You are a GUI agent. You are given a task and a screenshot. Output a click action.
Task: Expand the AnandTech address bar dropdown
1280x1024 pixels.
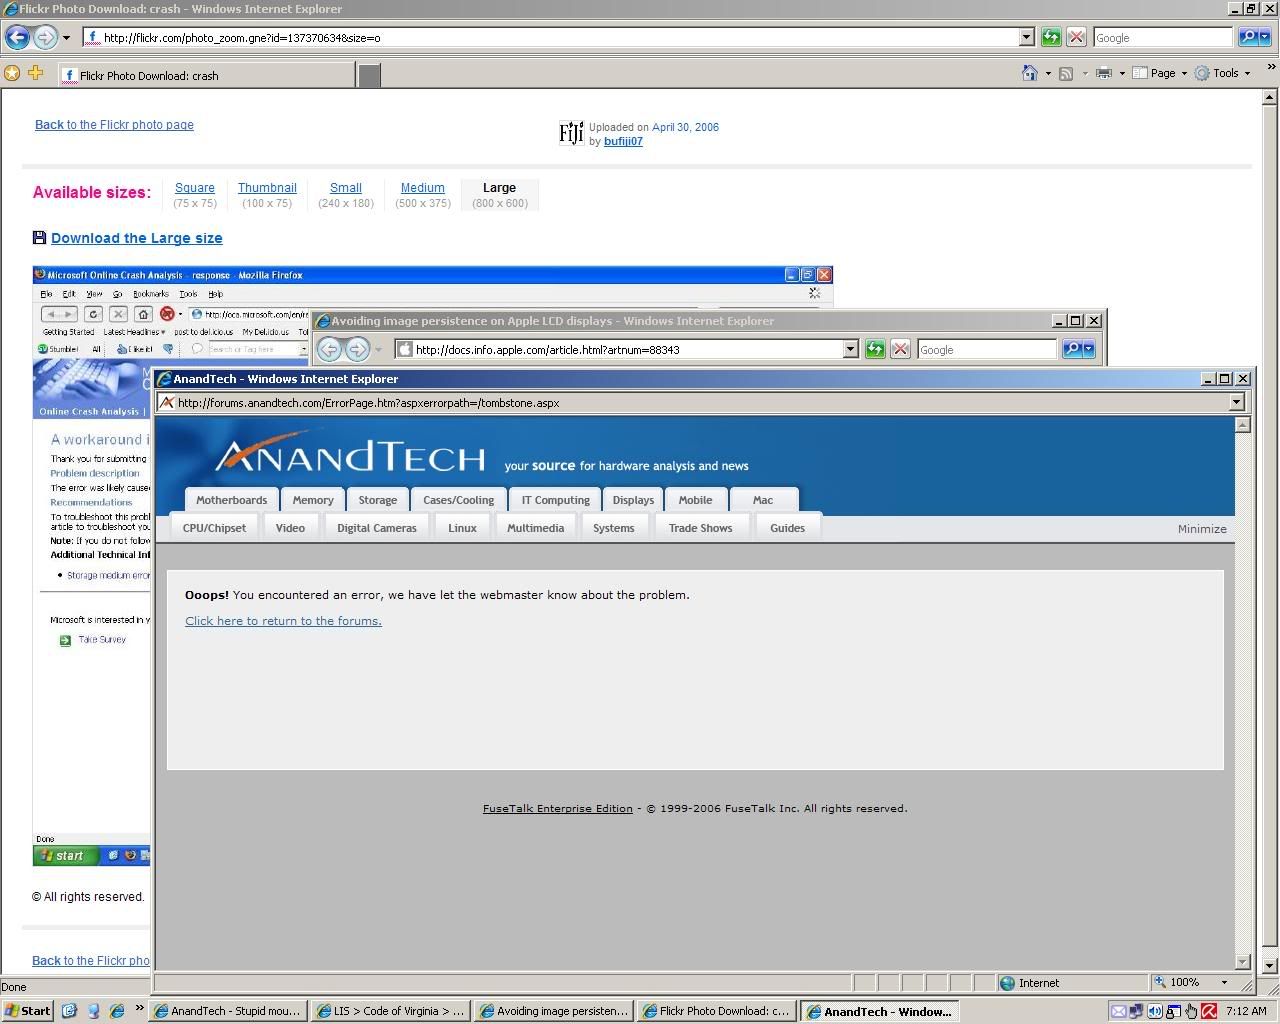coord(1236,402)
